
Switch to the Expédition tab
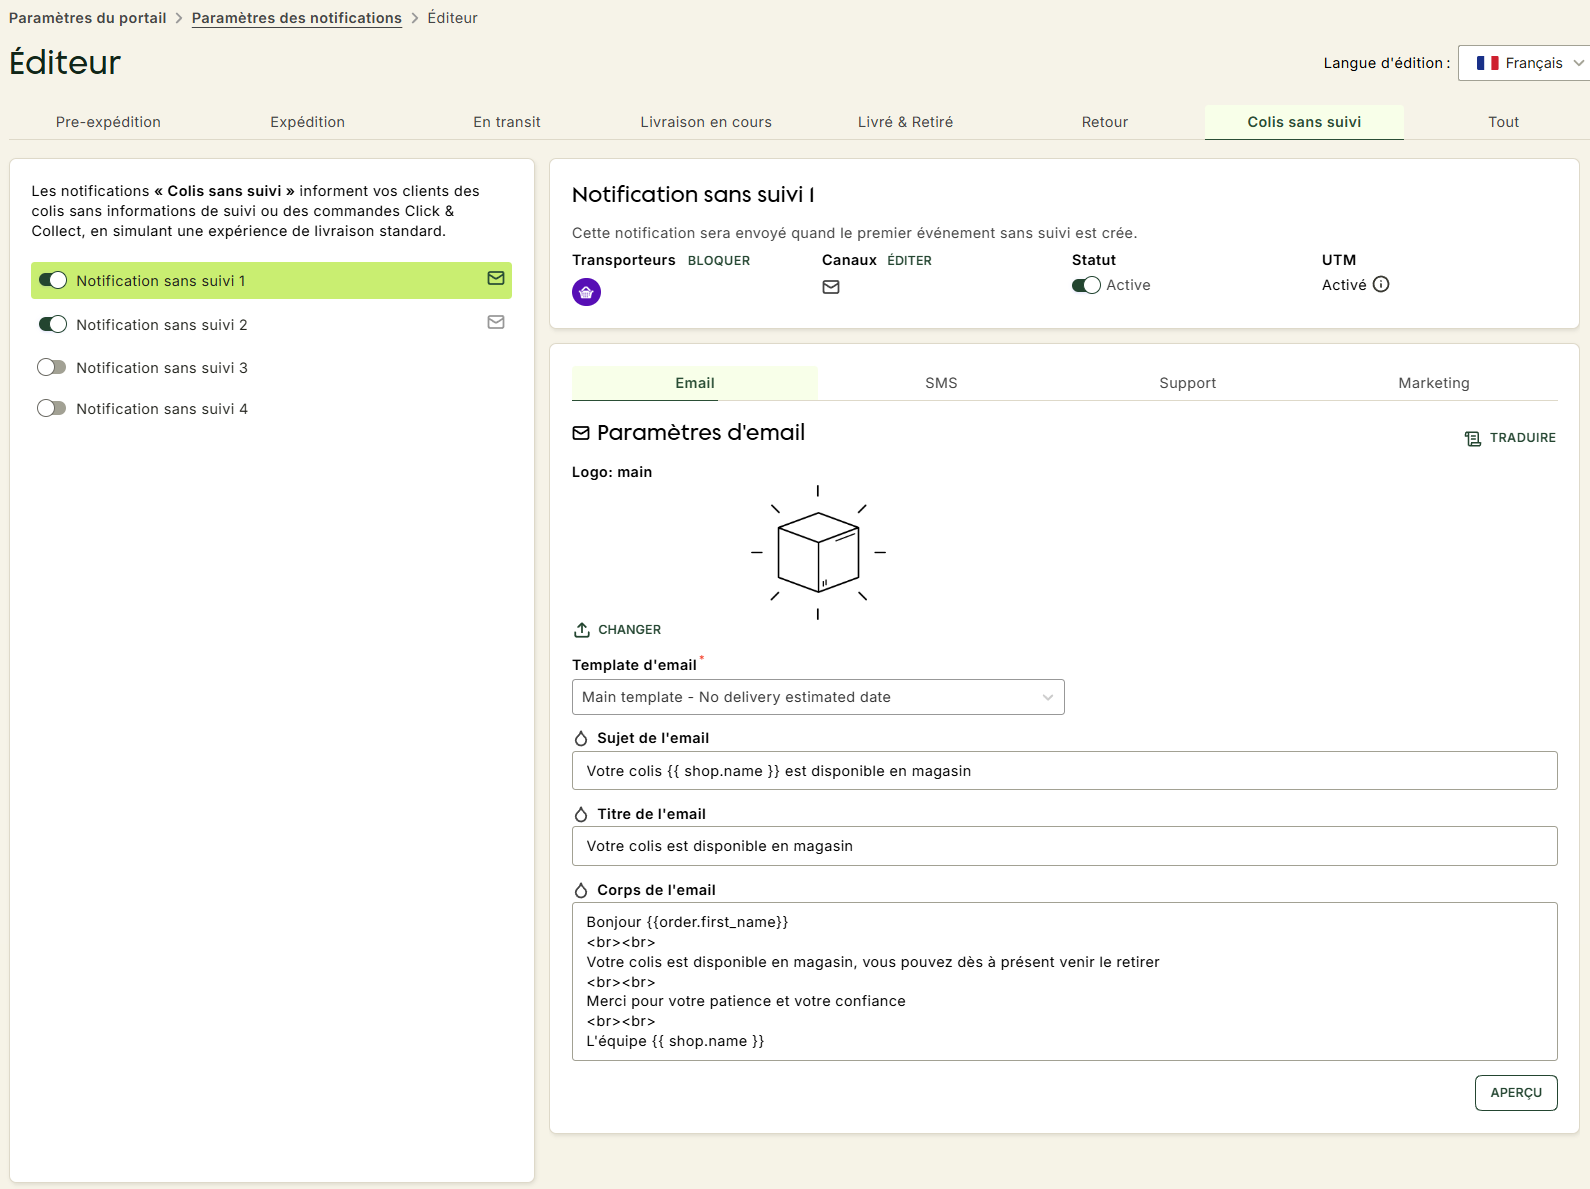(307, 122)
